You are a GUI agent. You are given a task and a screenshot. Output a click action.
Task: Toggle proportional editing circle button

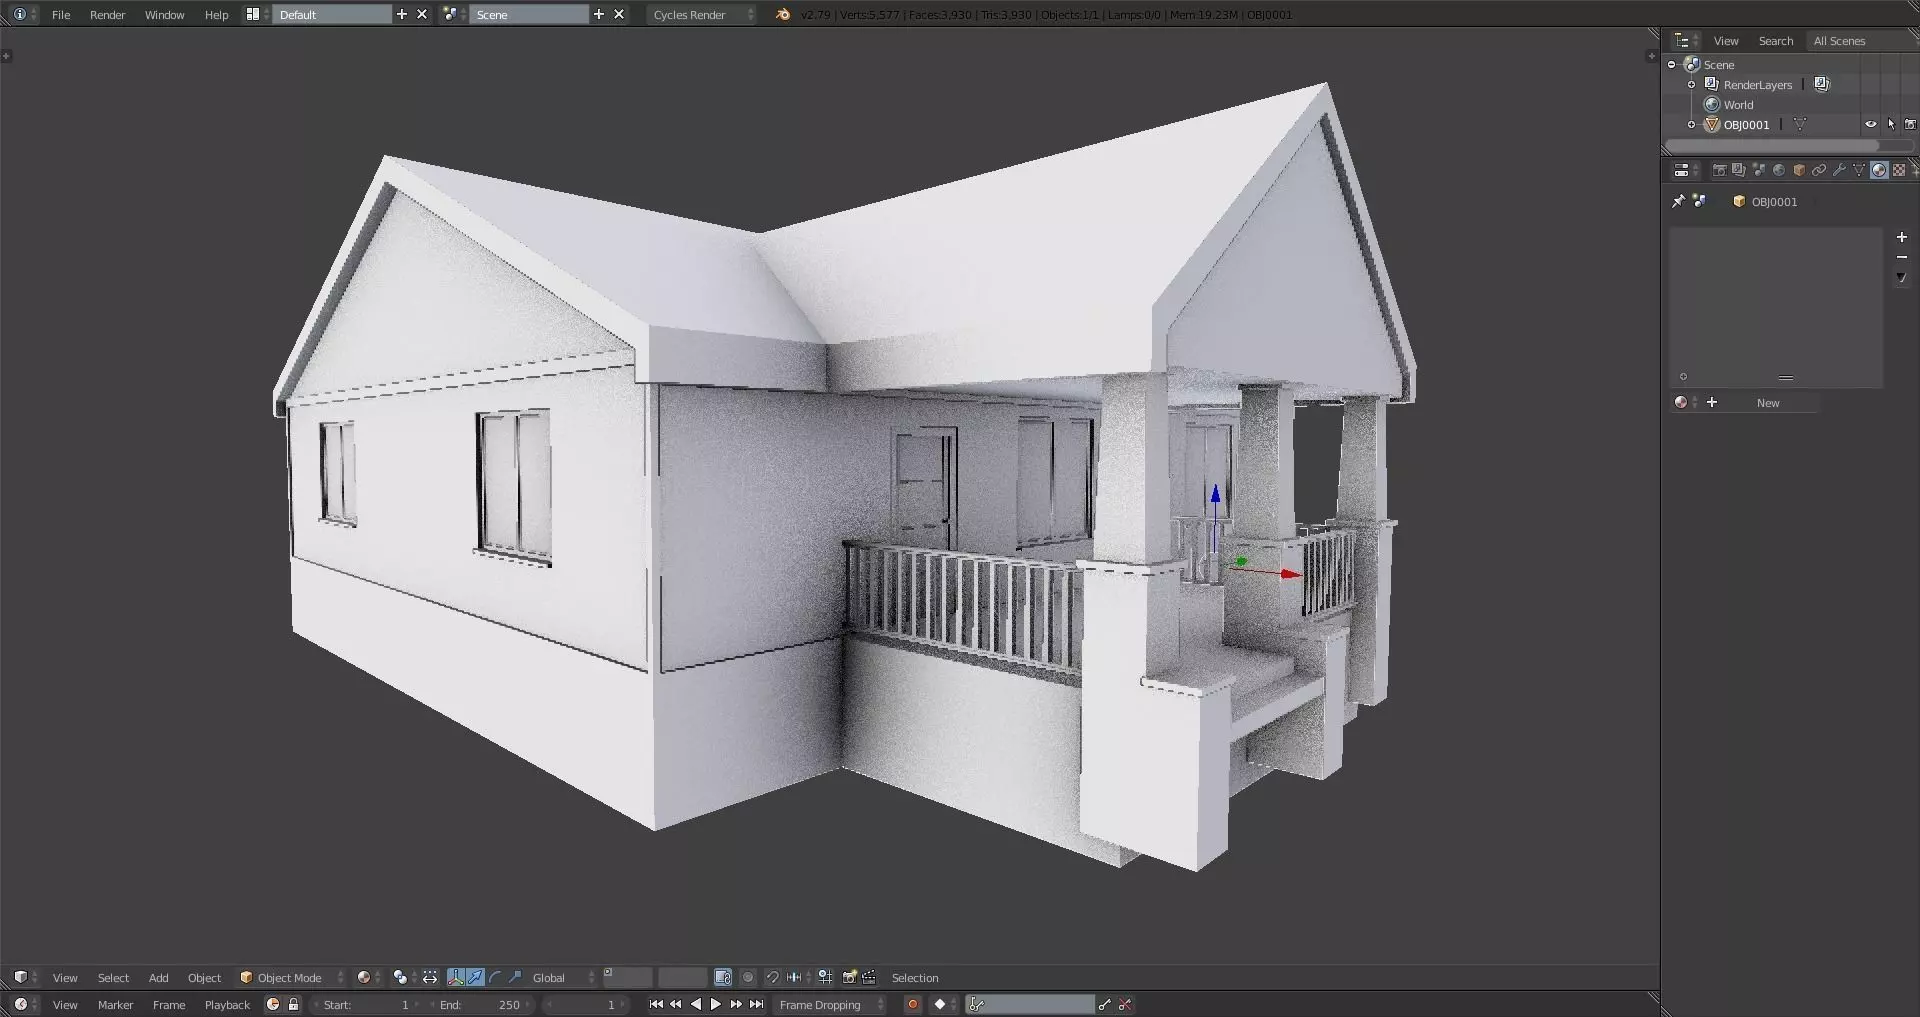click(x=748, y=977)
